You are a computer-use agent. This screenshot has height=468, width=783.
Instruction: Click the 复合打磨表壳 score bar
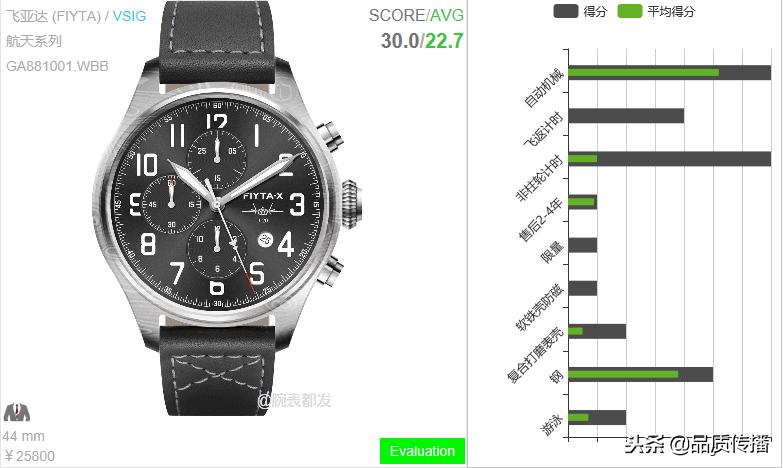(597, 331)
